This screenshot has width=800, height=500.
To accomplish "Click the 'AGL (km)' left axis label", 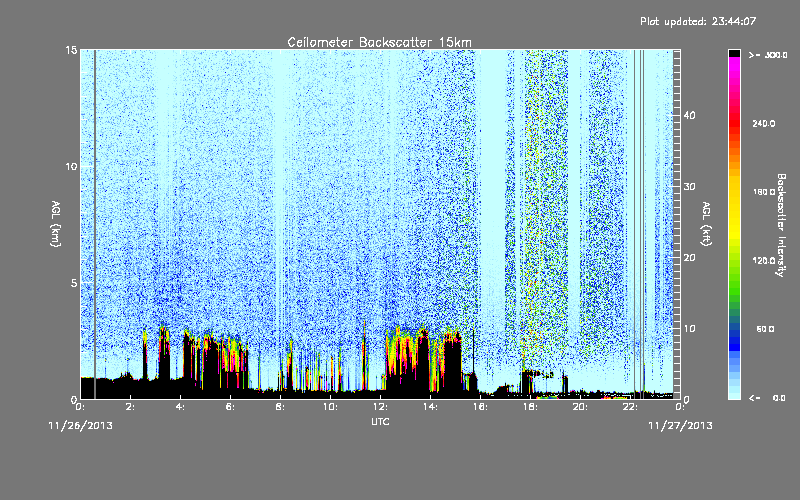I will click(x=56, y=224).
